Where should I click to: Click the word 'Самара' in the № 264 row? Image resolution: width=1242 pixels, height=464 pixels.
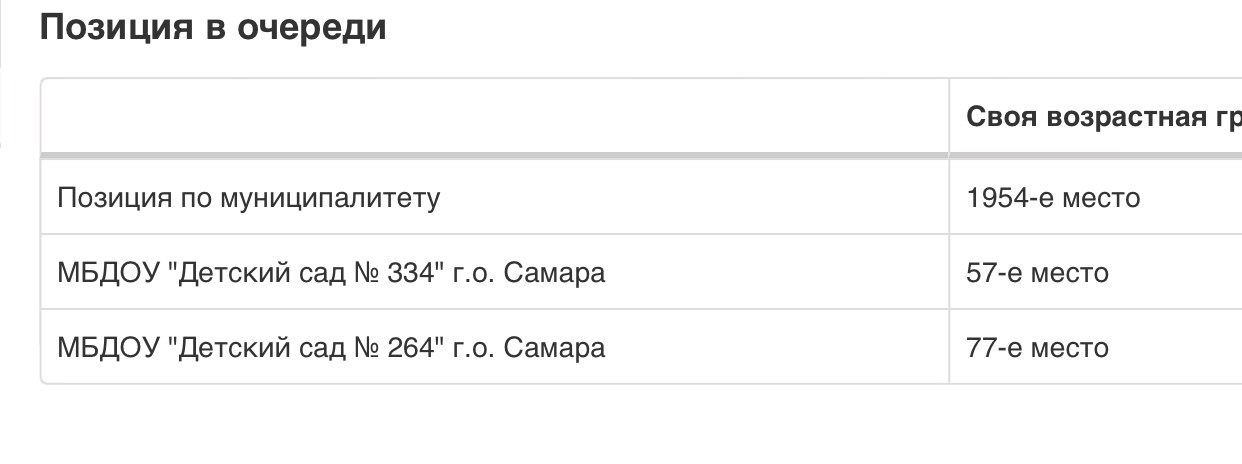pos(554,347)
